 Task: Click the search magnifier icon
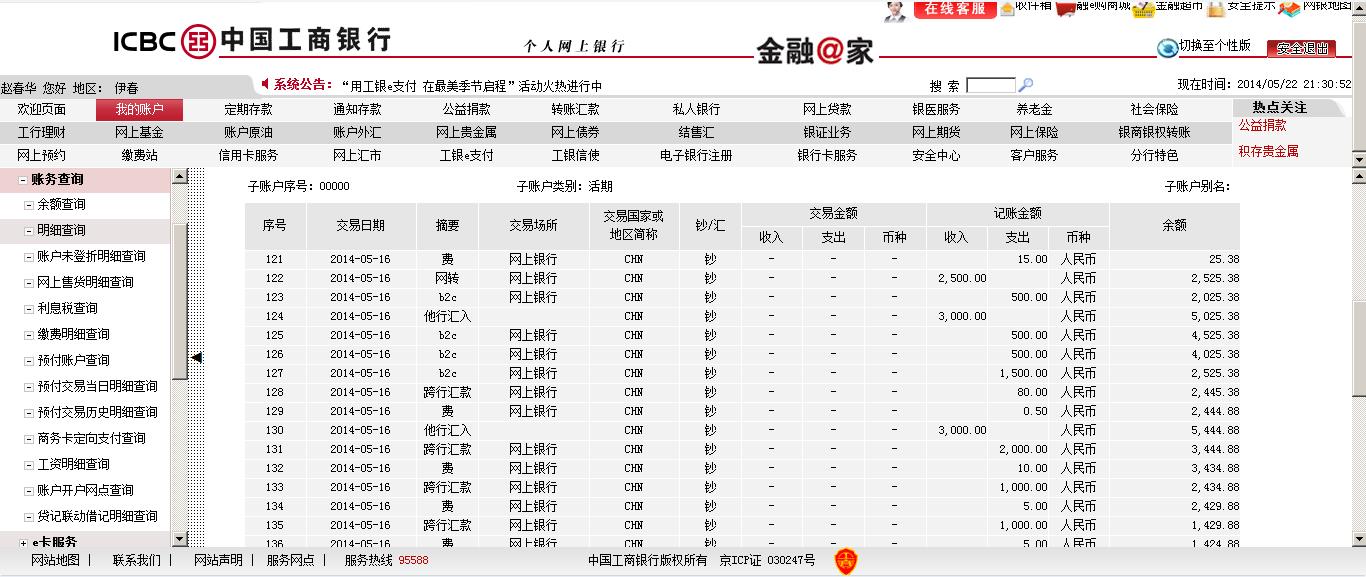pyautogui.click(x=1025, y=86)
